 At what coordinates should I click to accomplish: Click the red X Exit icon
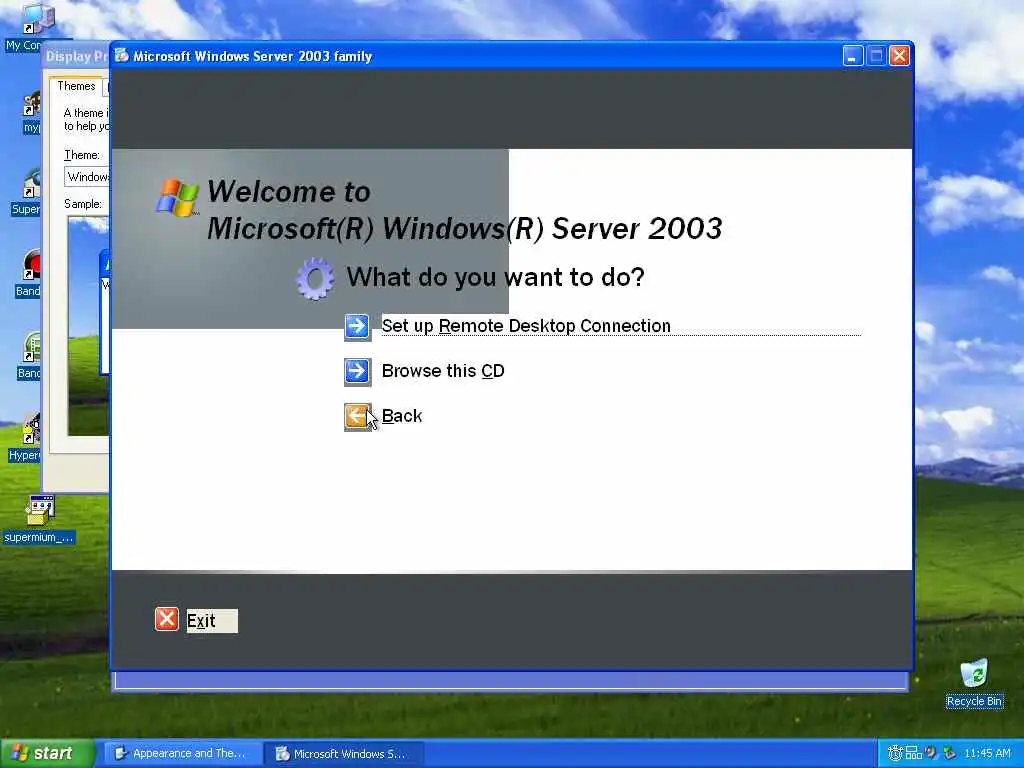tap(167, 619)
